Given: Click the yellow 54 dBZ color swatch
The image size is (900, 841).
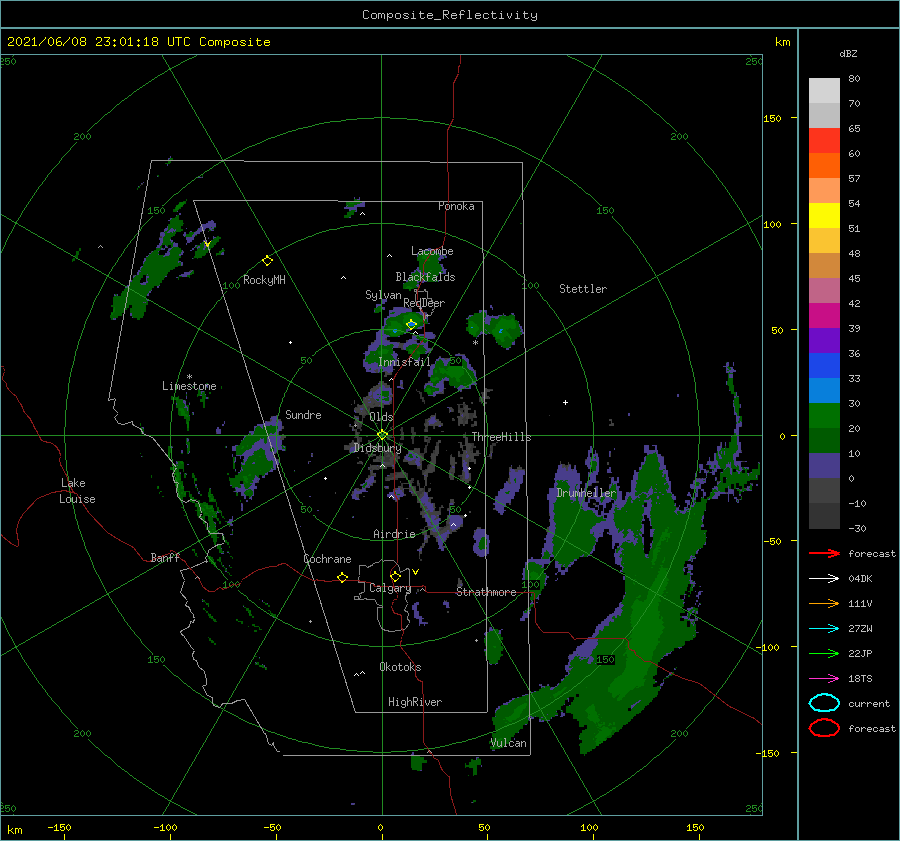Looking at the screenshot, I should coord(824,215).
